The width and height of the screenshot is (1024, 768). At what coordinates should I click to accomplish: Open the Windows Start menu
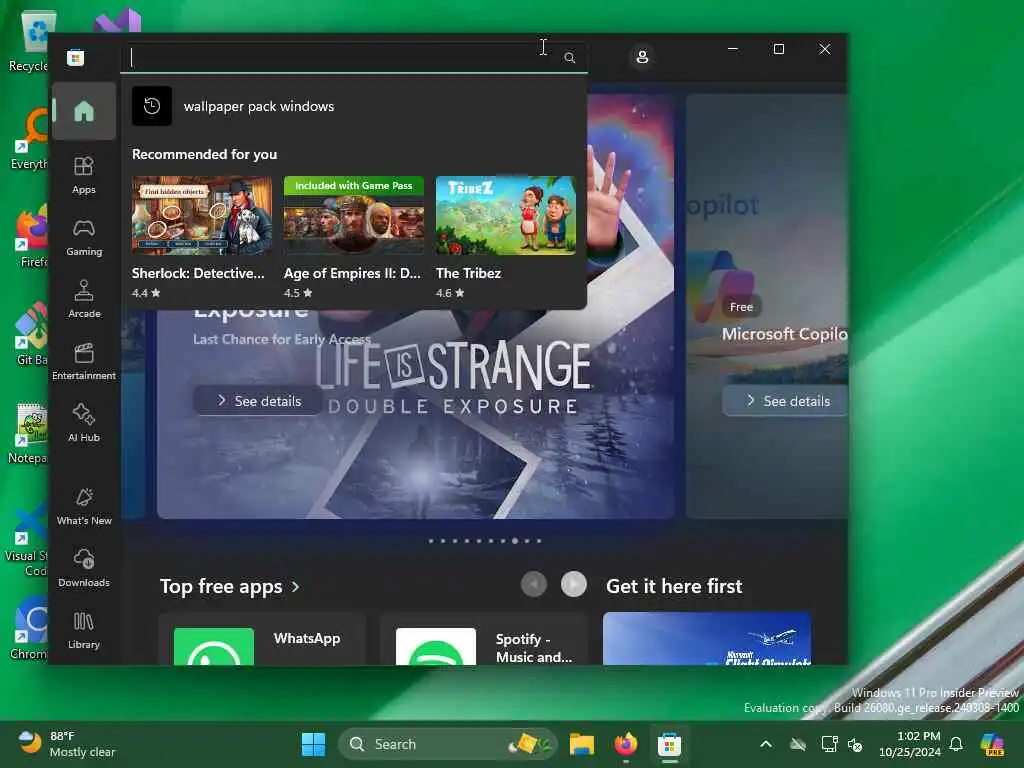coord(313,744)
